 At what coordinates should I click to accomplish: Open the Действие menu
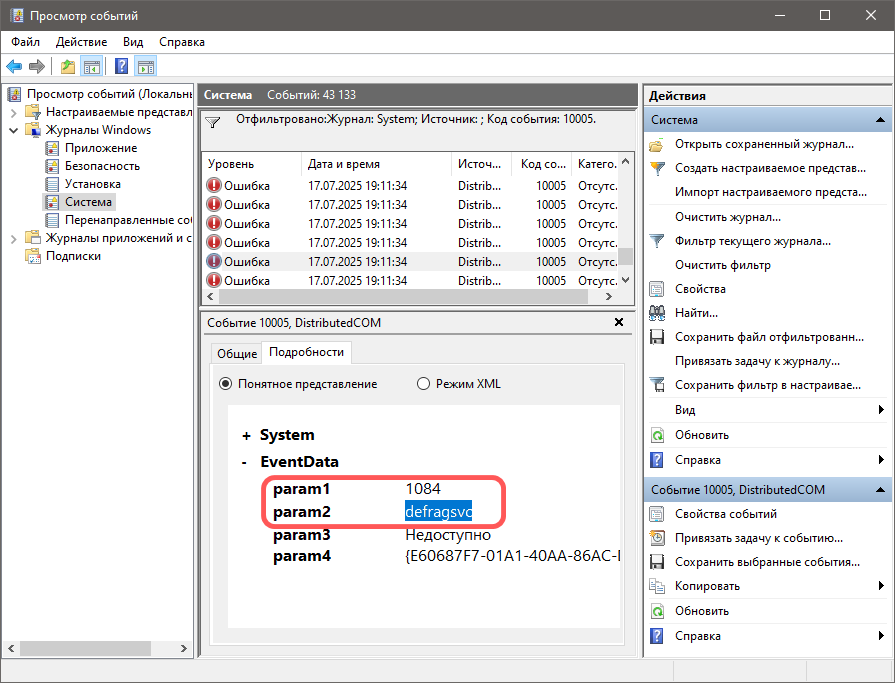pos(81,42)
